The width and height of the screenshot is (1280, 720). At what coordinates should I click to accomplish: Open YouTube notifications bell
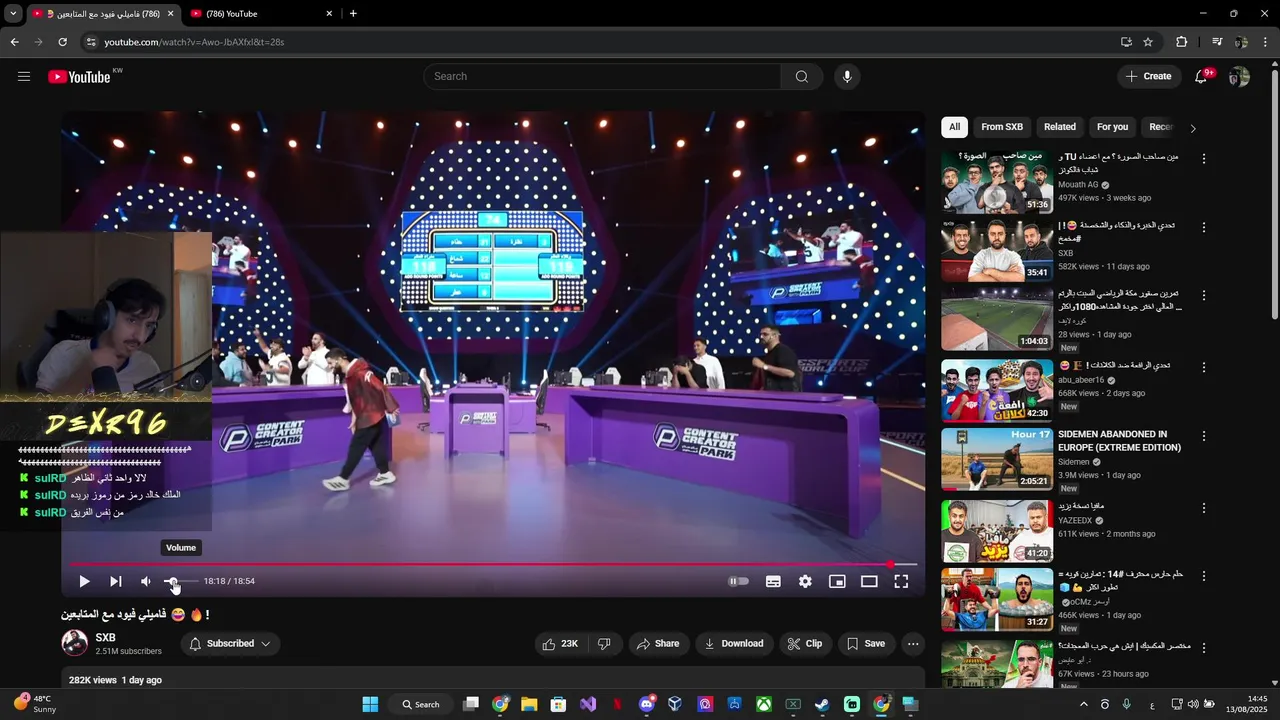click(1201, 77)
